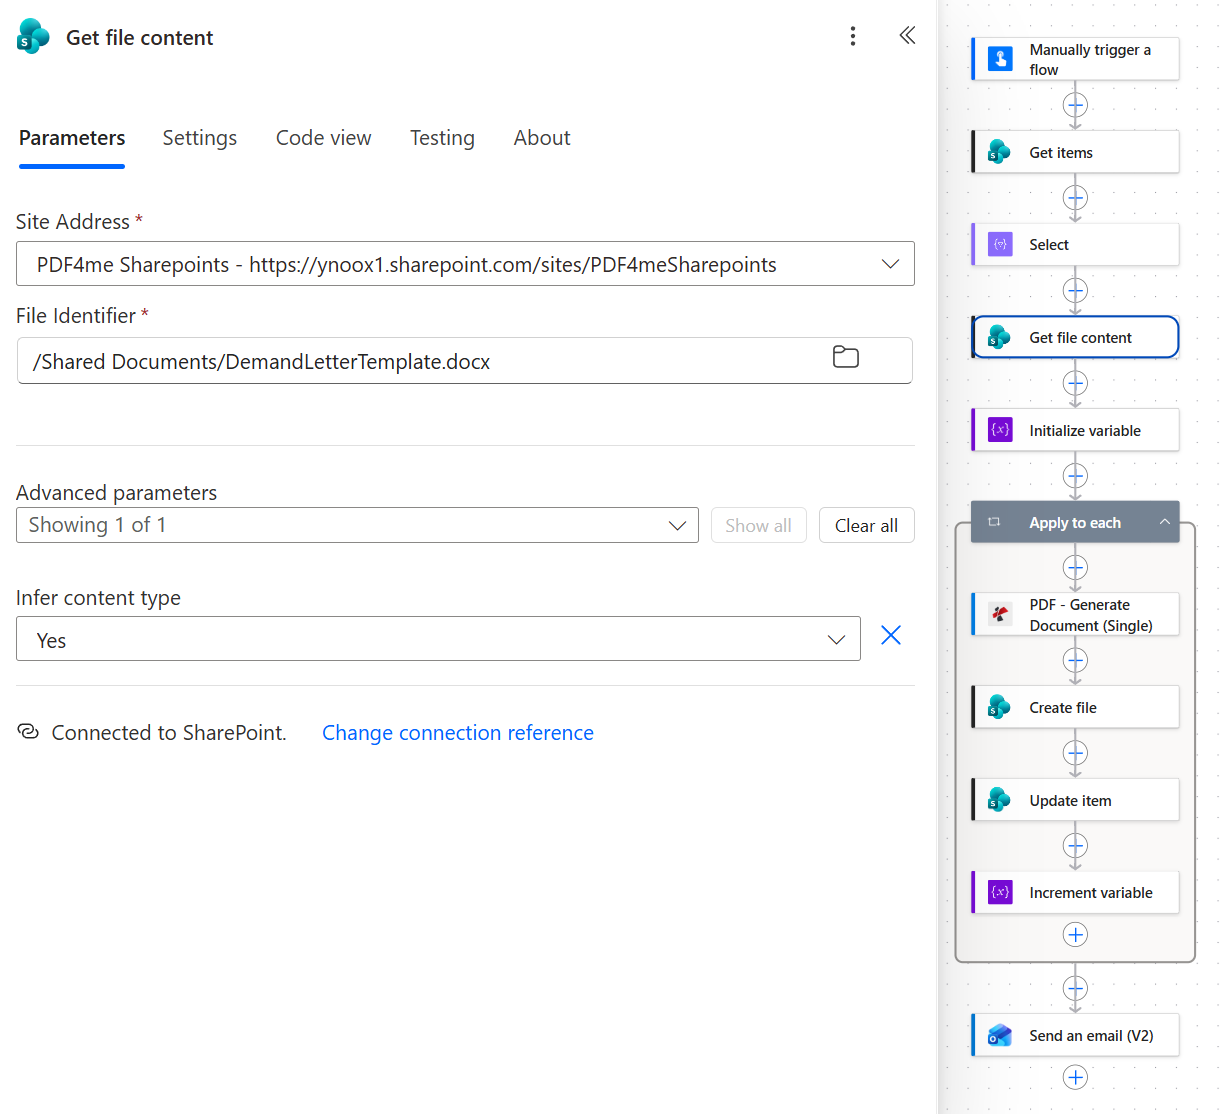Add step after Increment variable inside loop
The image size is (1226, 1114).
coord(1075,935)
